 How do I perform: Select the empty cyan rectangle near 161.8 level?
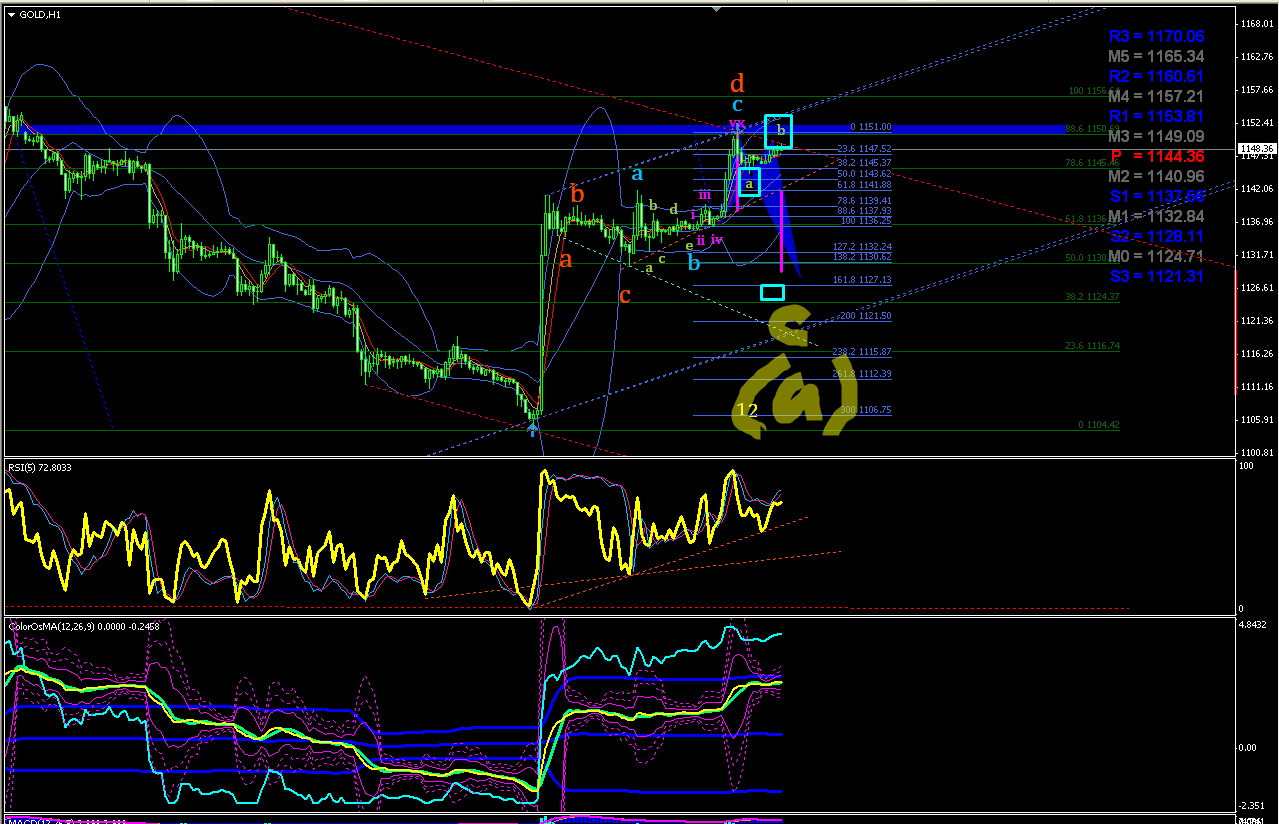coord(772,292)
